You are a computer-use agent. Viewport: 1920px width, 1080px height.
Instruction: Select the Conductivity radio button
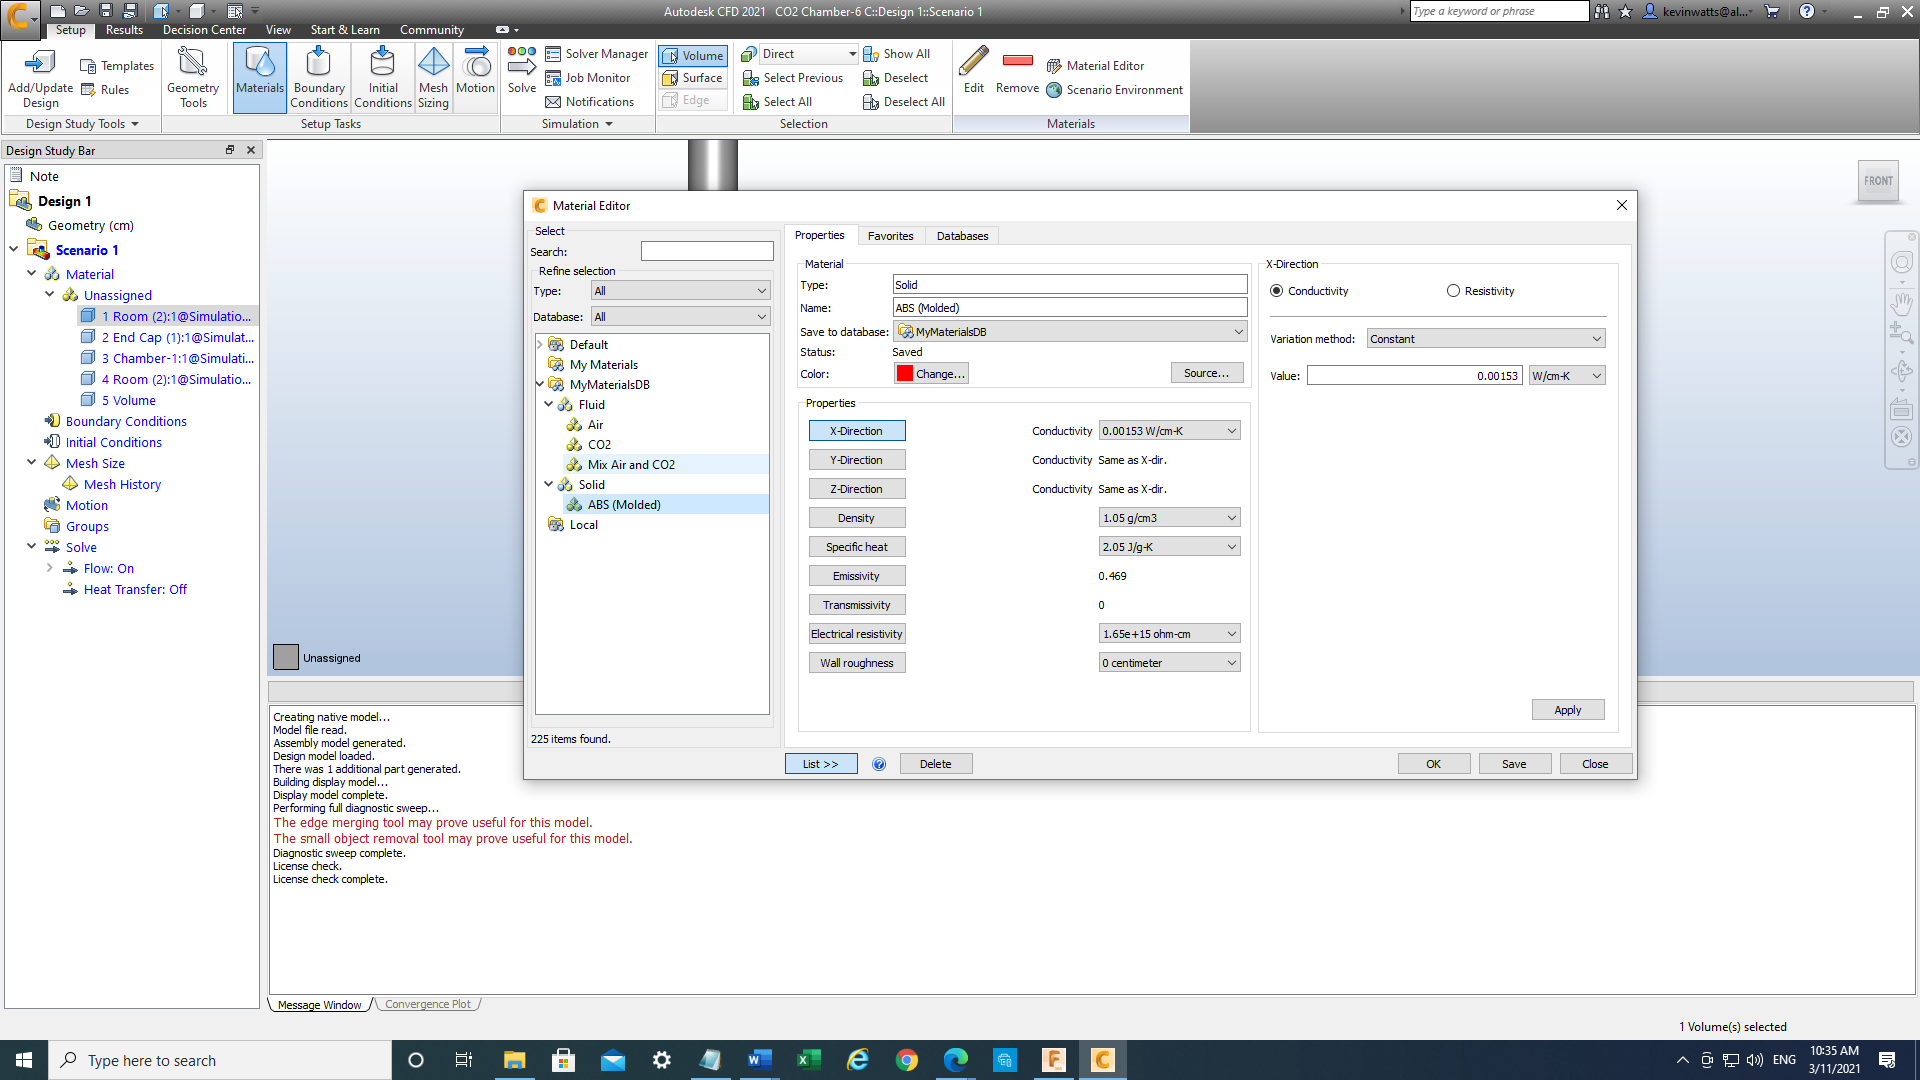pos(1277,291)
